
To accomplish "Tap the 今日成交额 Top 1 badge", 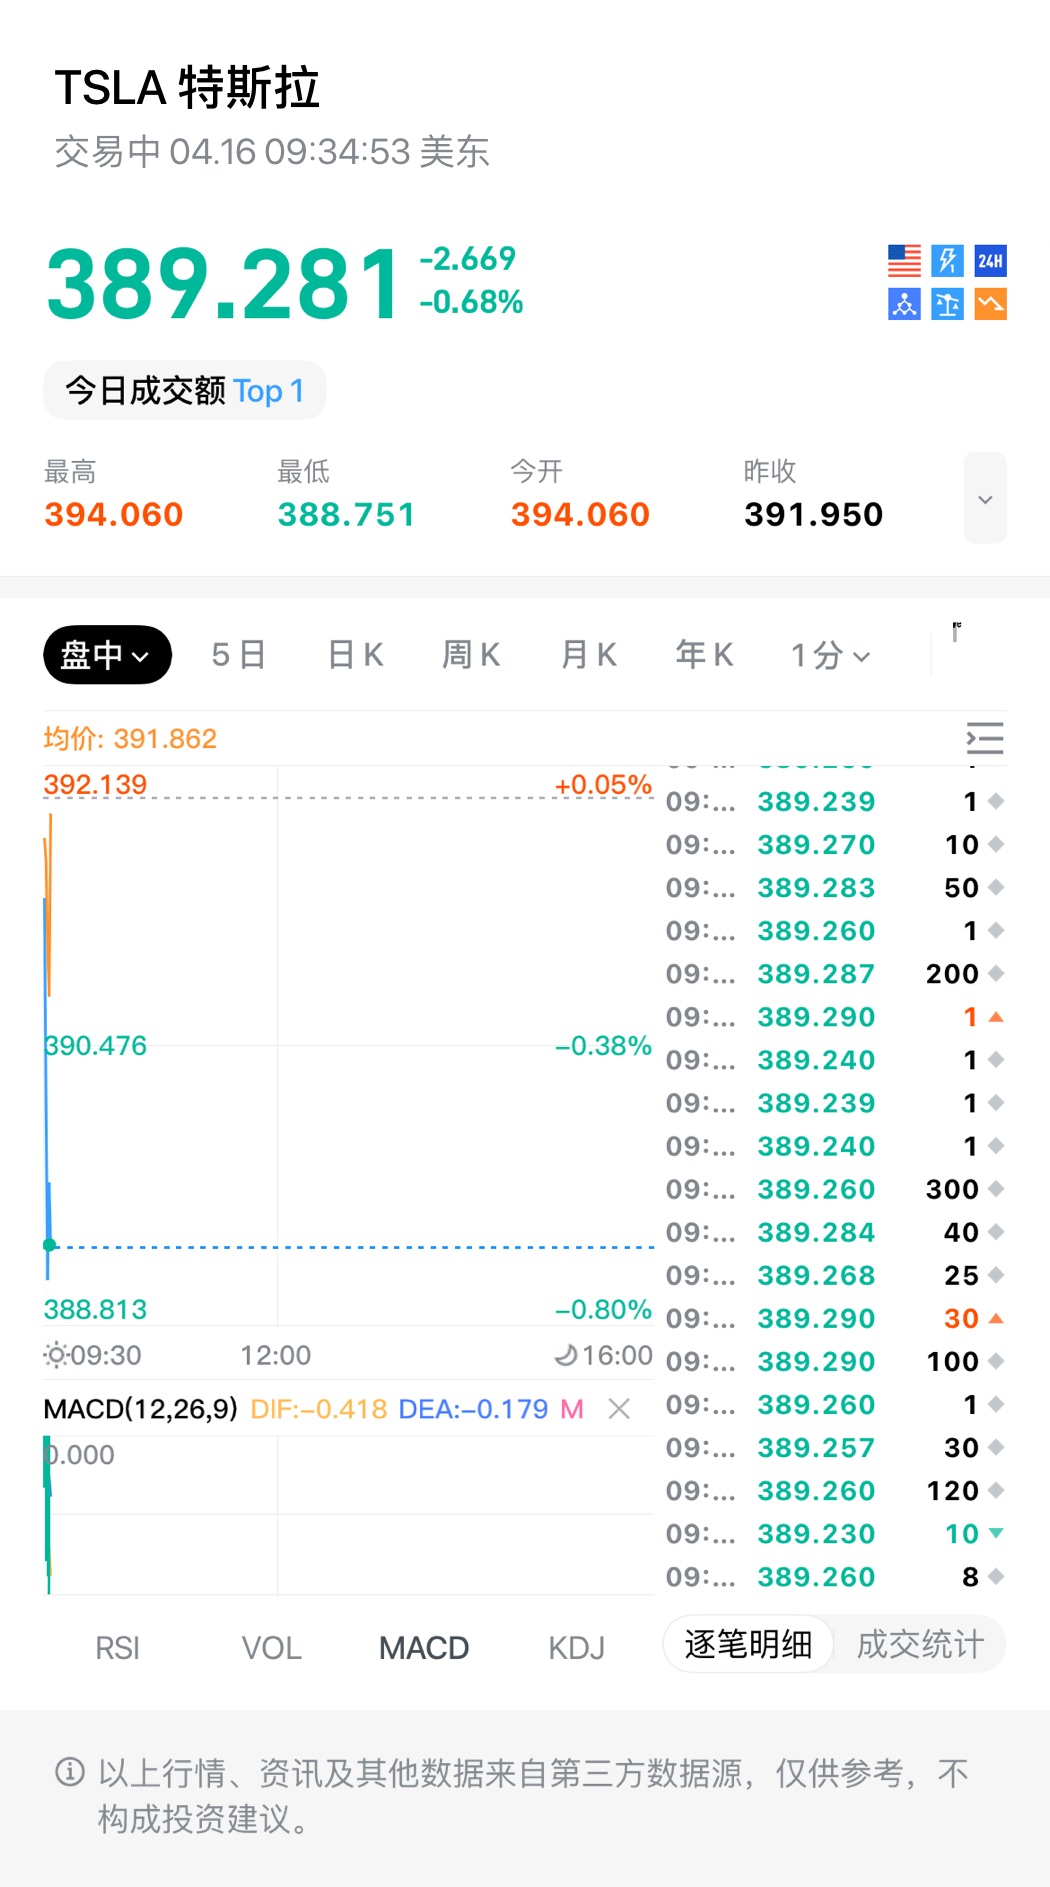I will coord(184,391).
